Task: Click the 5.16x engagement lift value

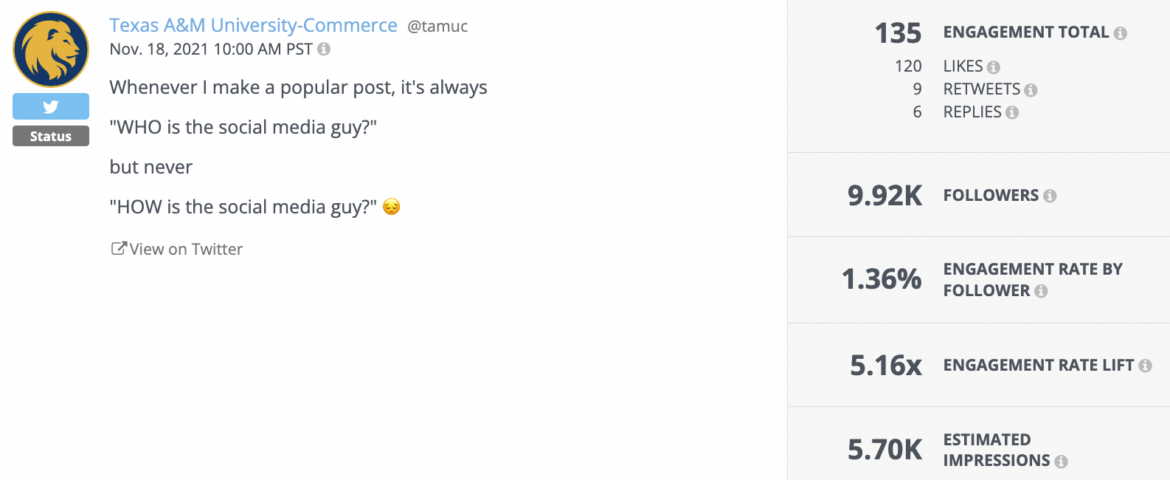Action: pos(886,366)
